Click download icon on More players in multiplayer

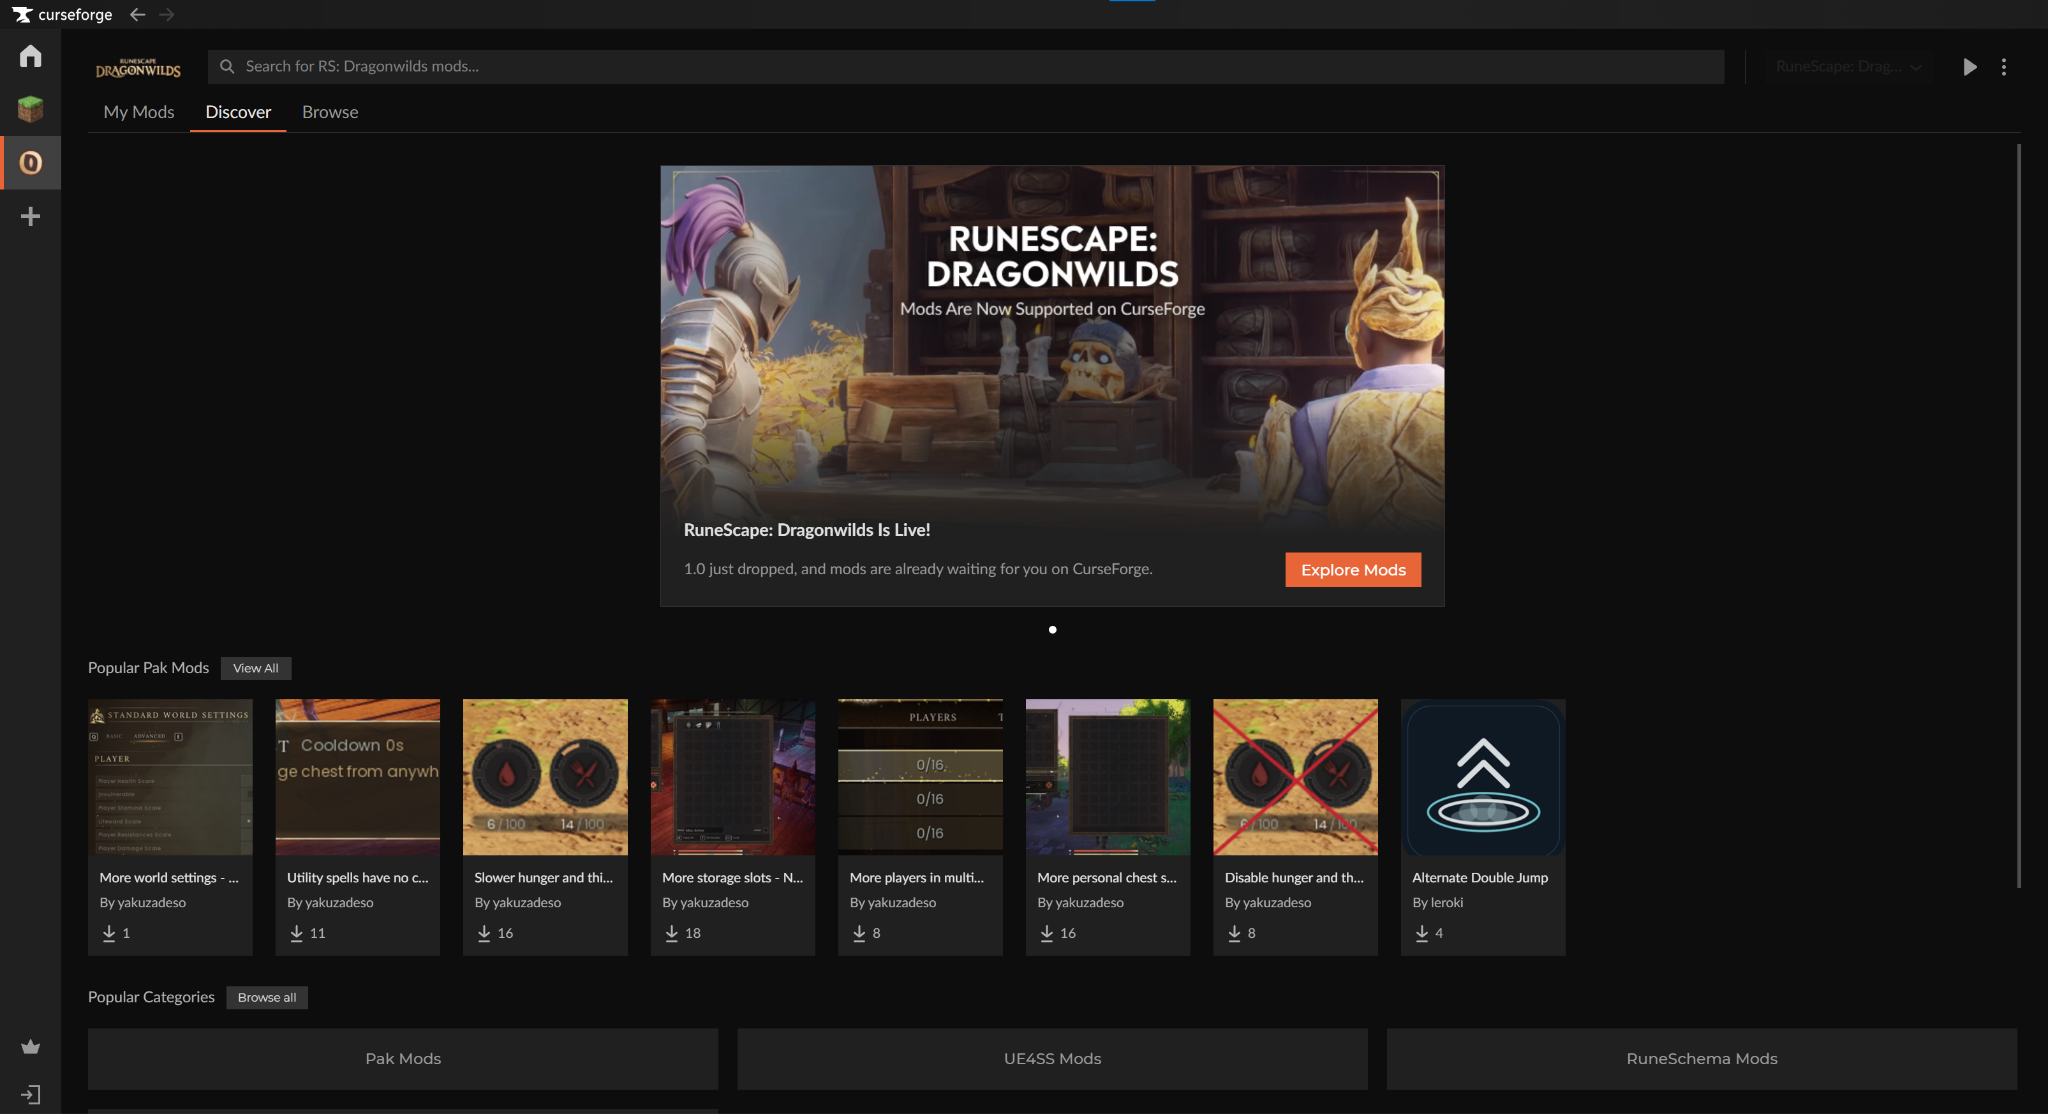click(x=859, y=933)
